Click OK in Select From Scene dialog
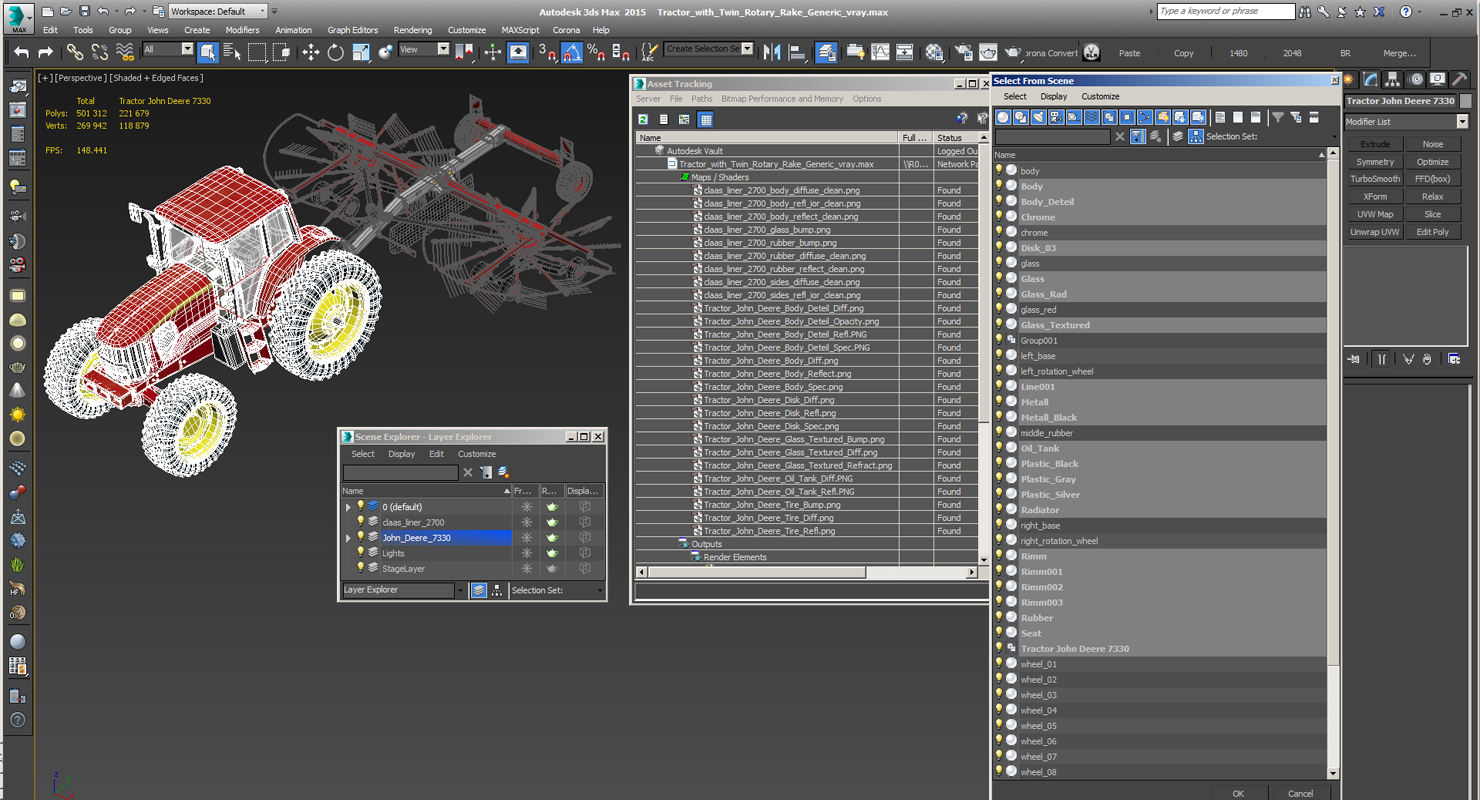Screen dimensions: 1480x800 1238,793
